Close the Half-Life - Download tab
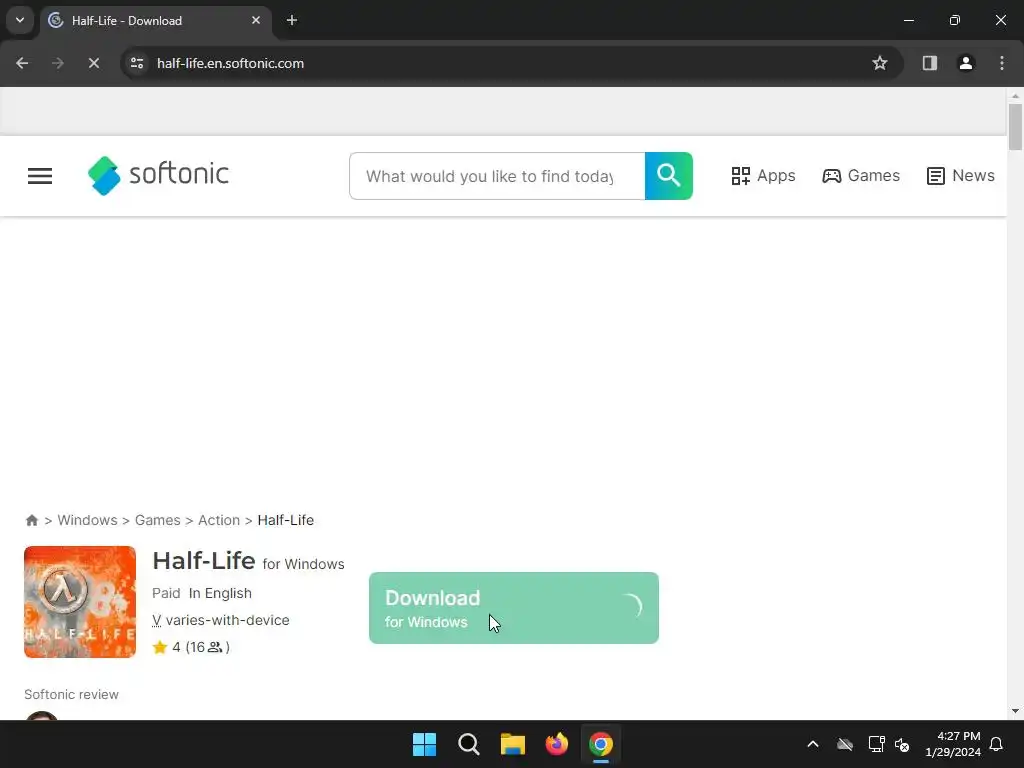Screen dimensions: 1024x768 click(256, 20)
